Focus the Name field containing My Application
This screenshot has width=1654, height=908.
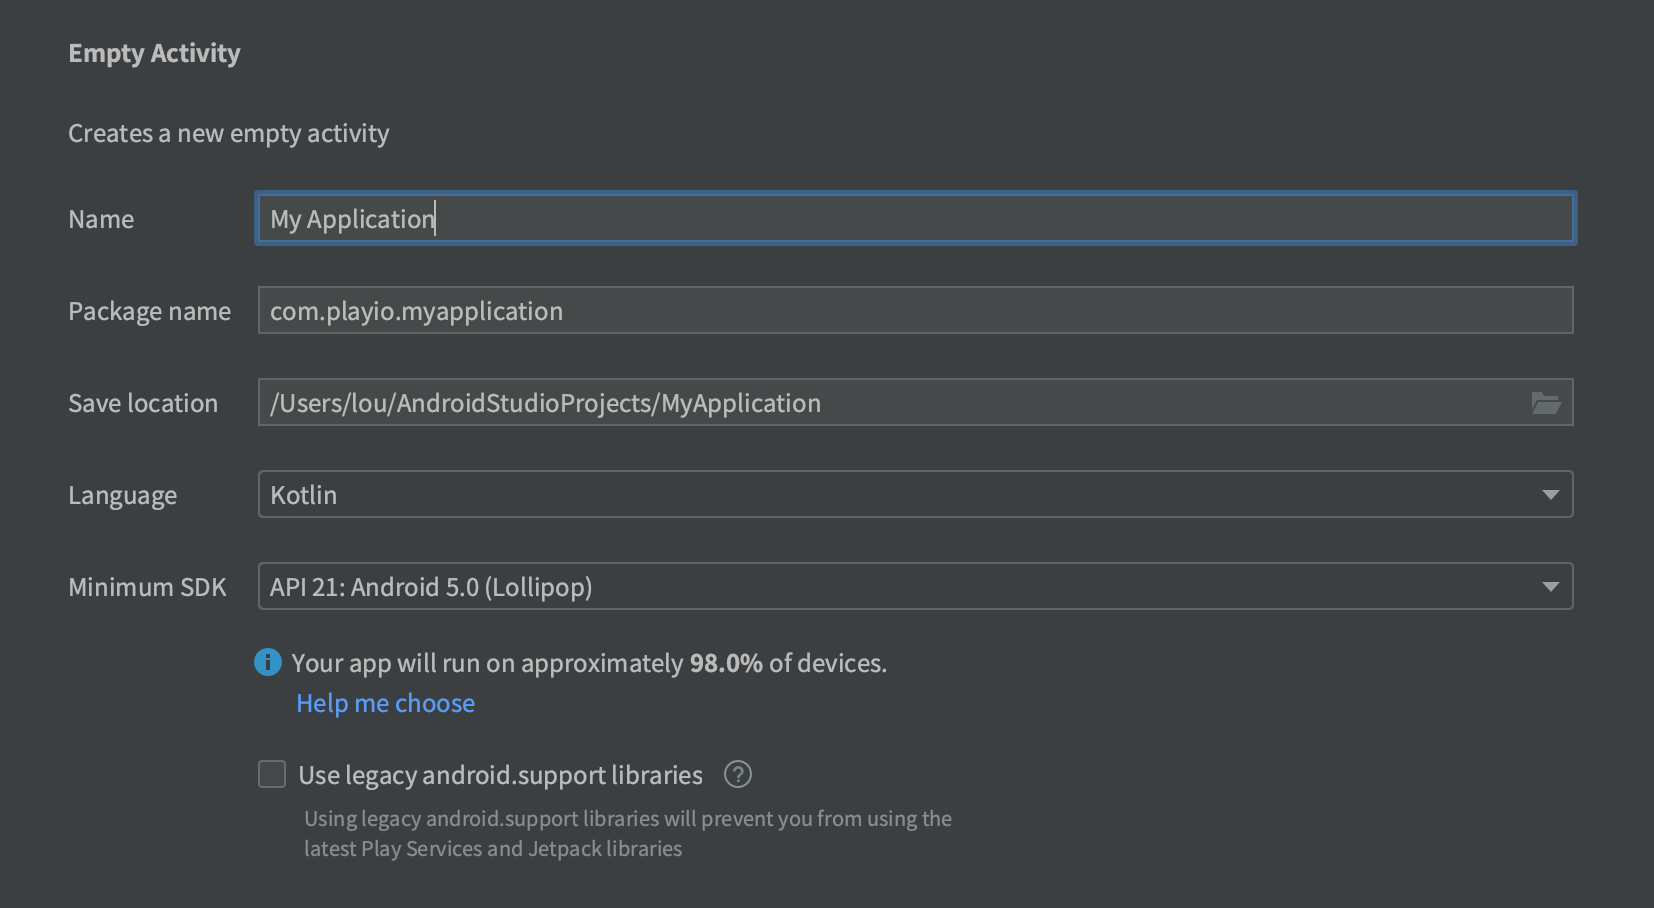(915, 218)
